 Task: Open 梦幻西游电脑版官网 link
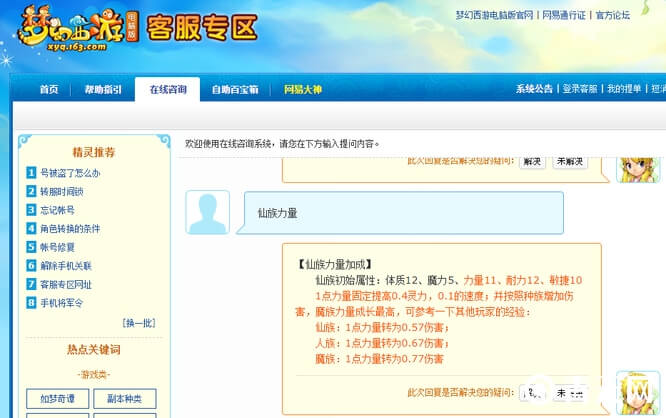494,15
